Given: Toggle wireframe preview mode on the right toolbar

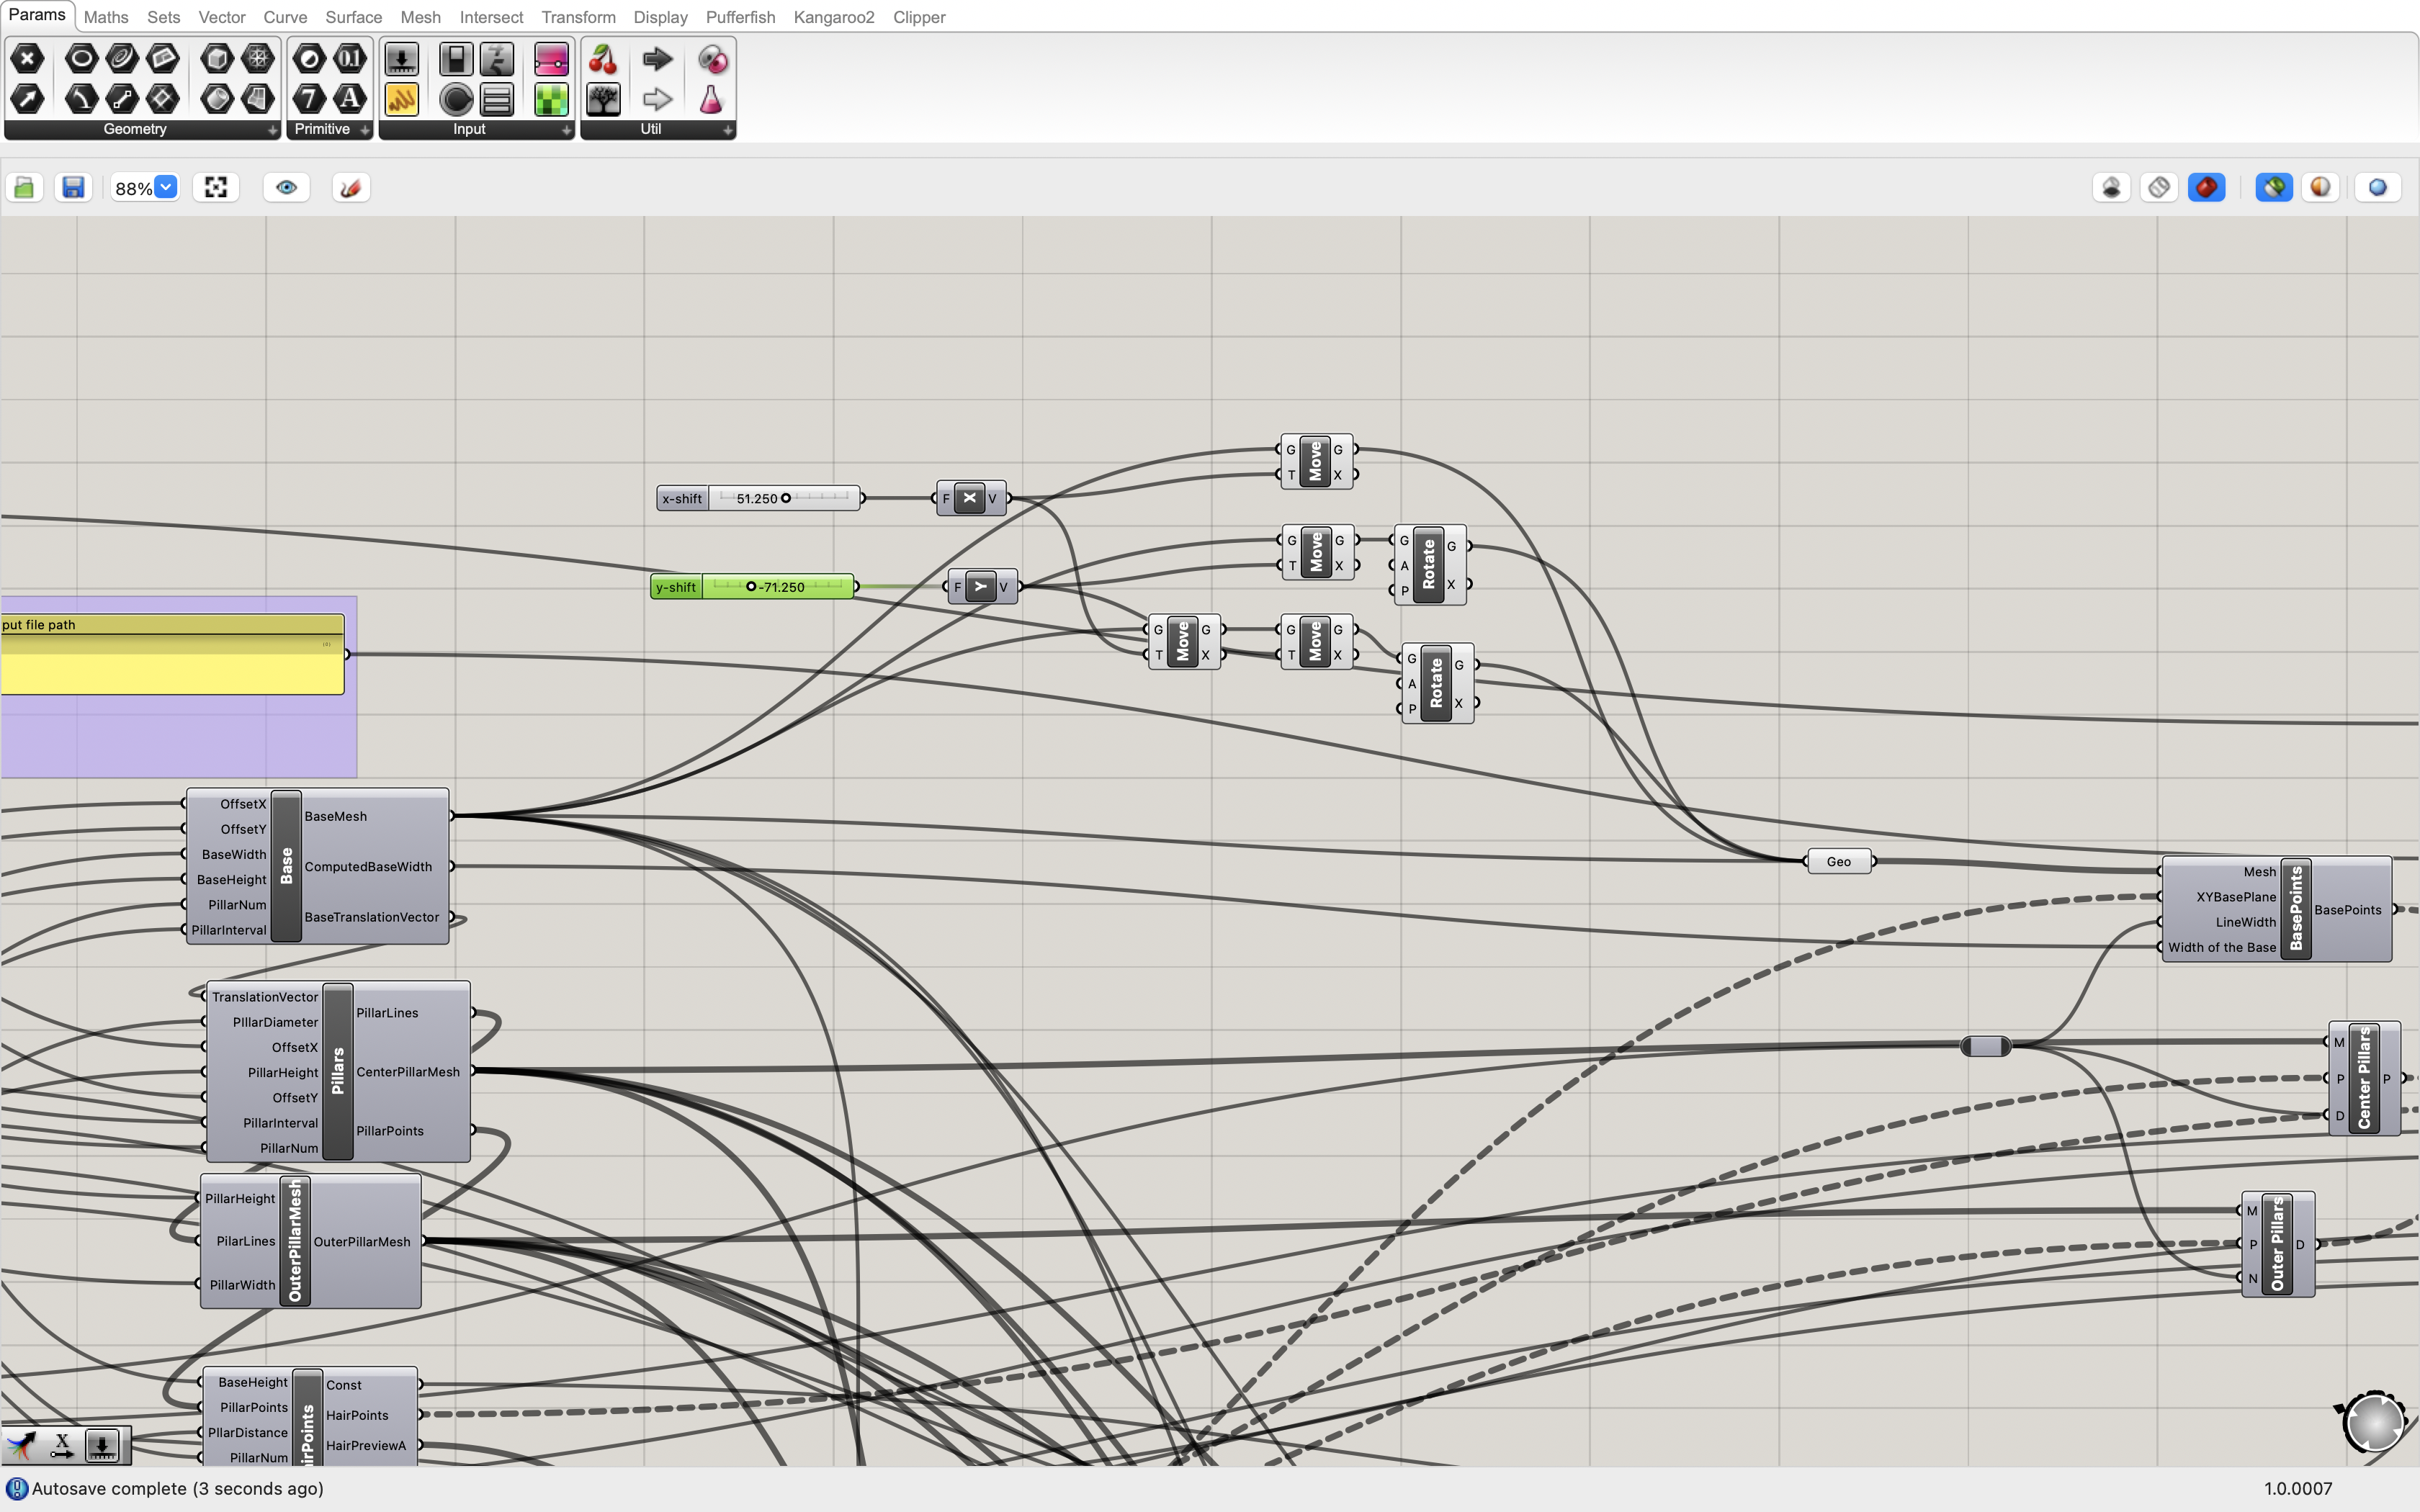Looking at the screenshot, I should (2159, 187).
